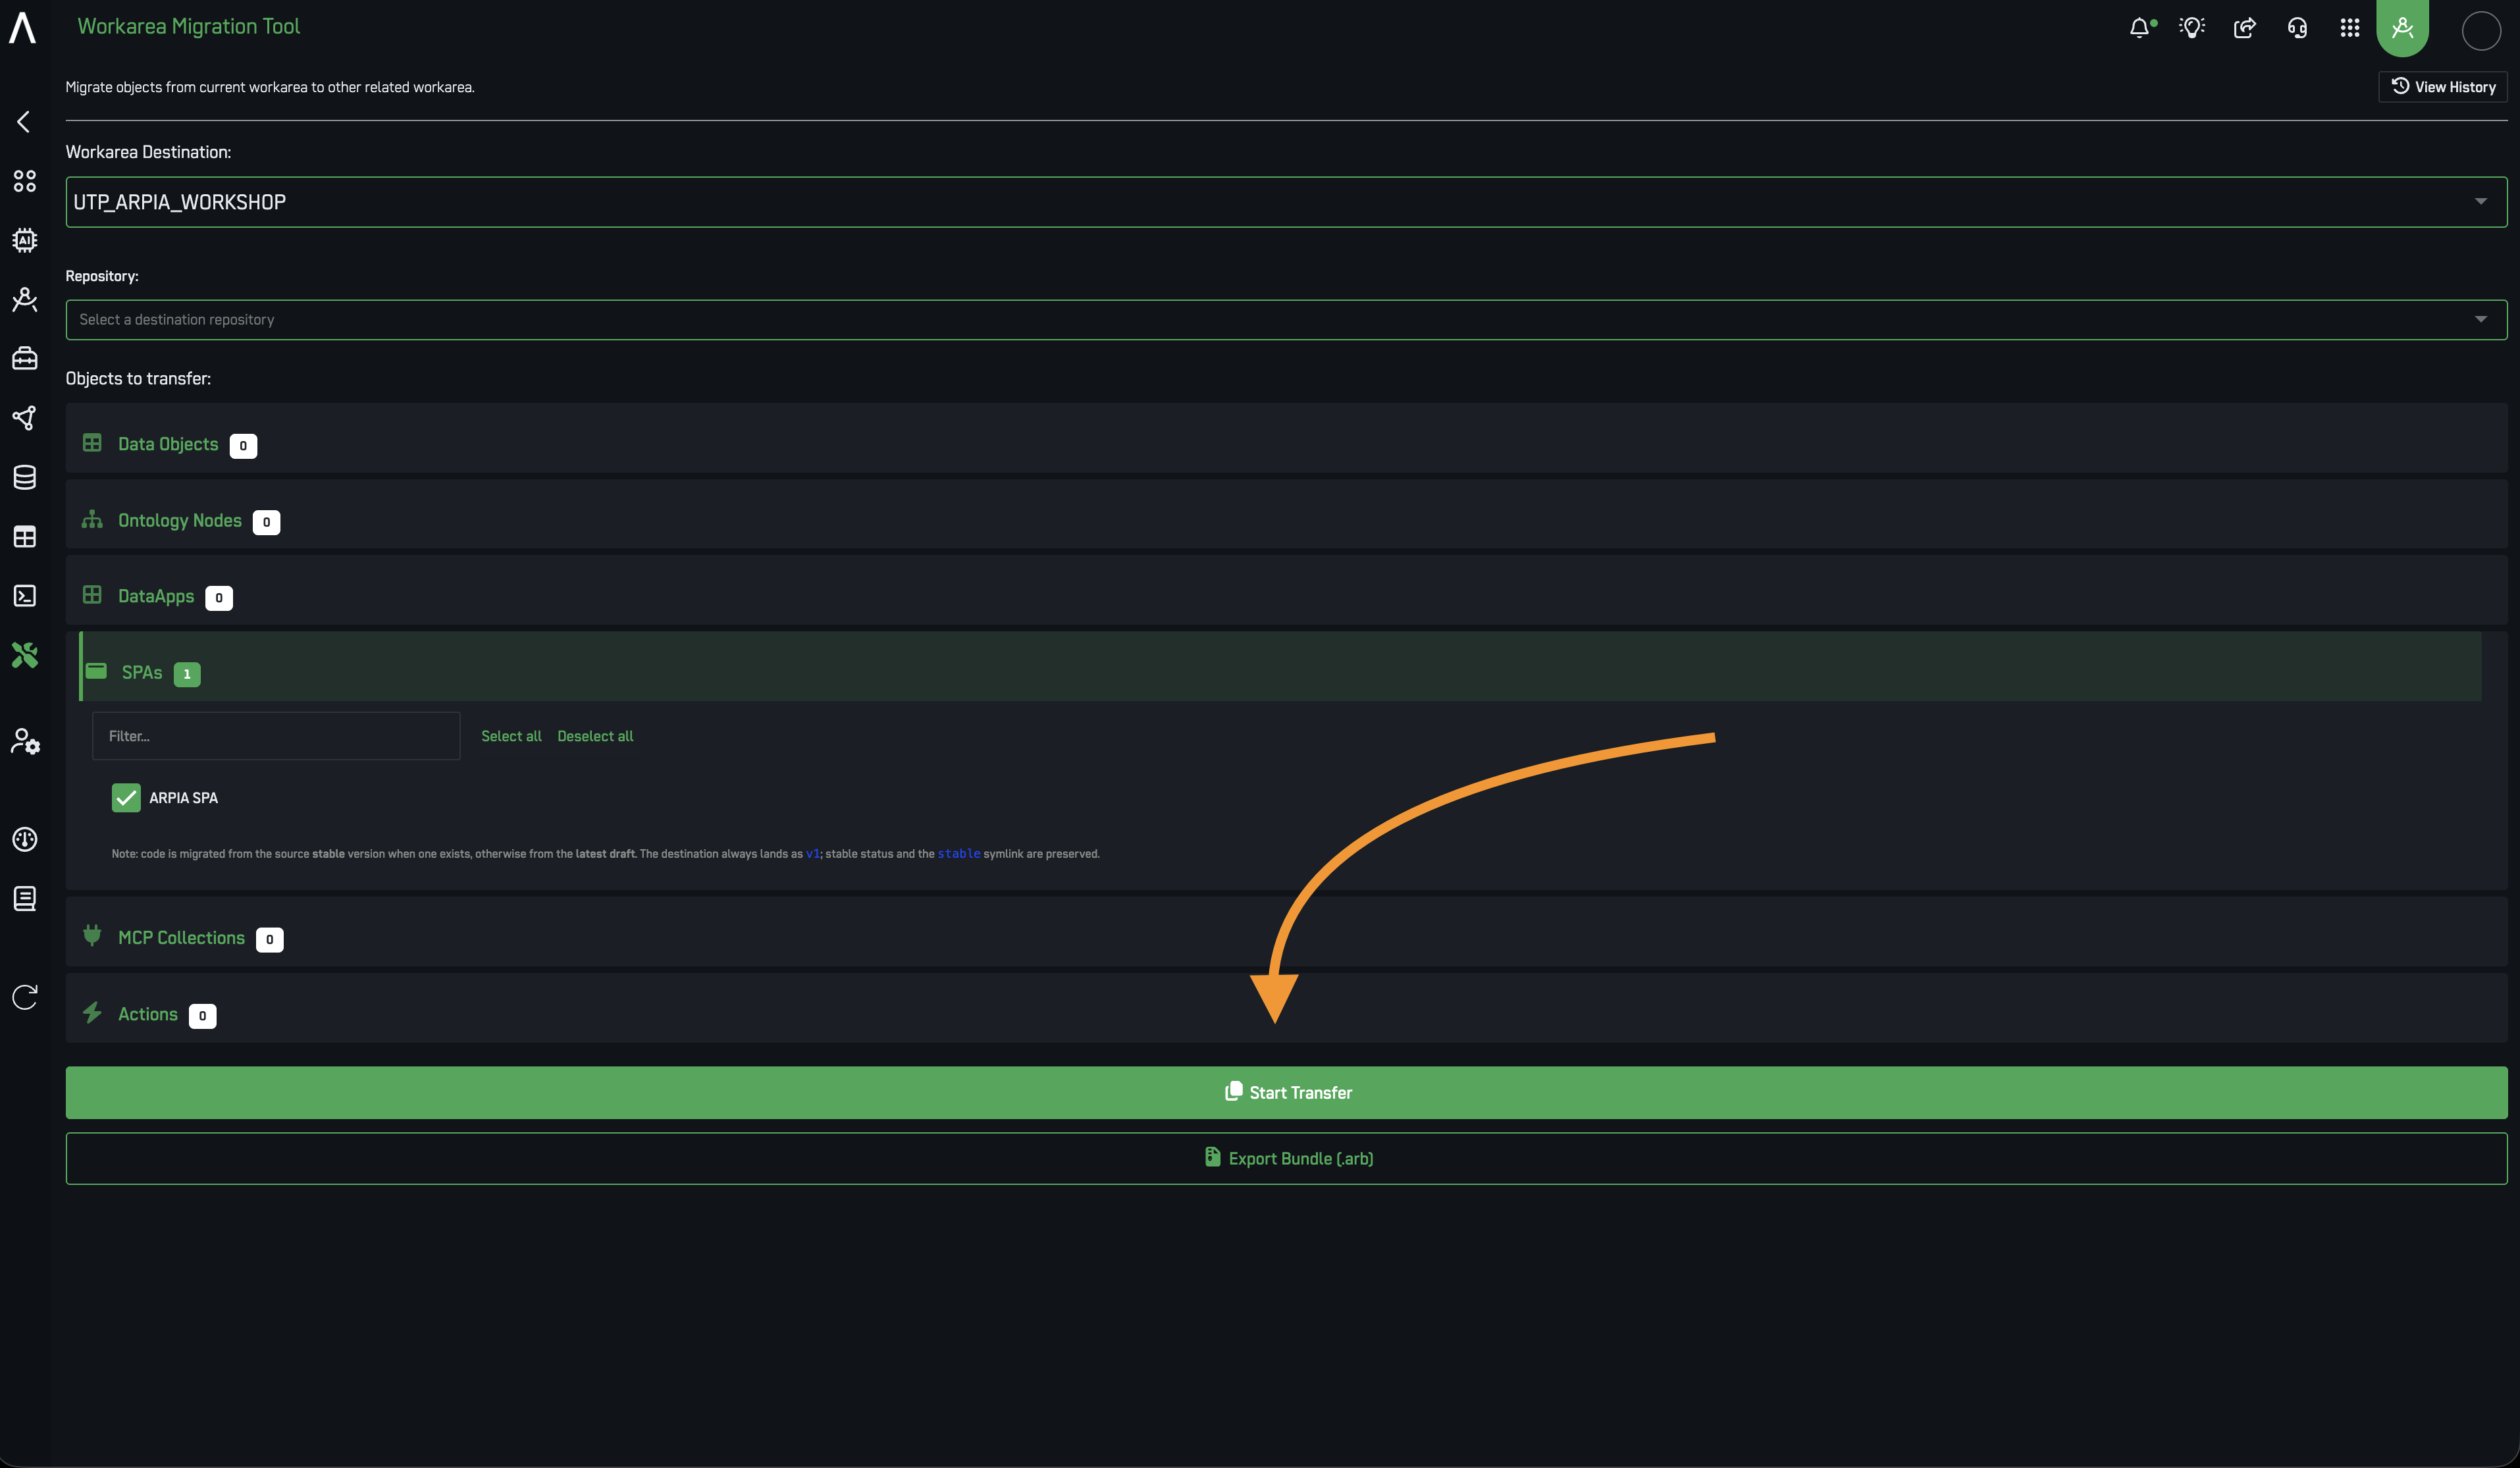
Task: Open the toolbox briefcase sidebar icon
Action: tap(25, 358)
